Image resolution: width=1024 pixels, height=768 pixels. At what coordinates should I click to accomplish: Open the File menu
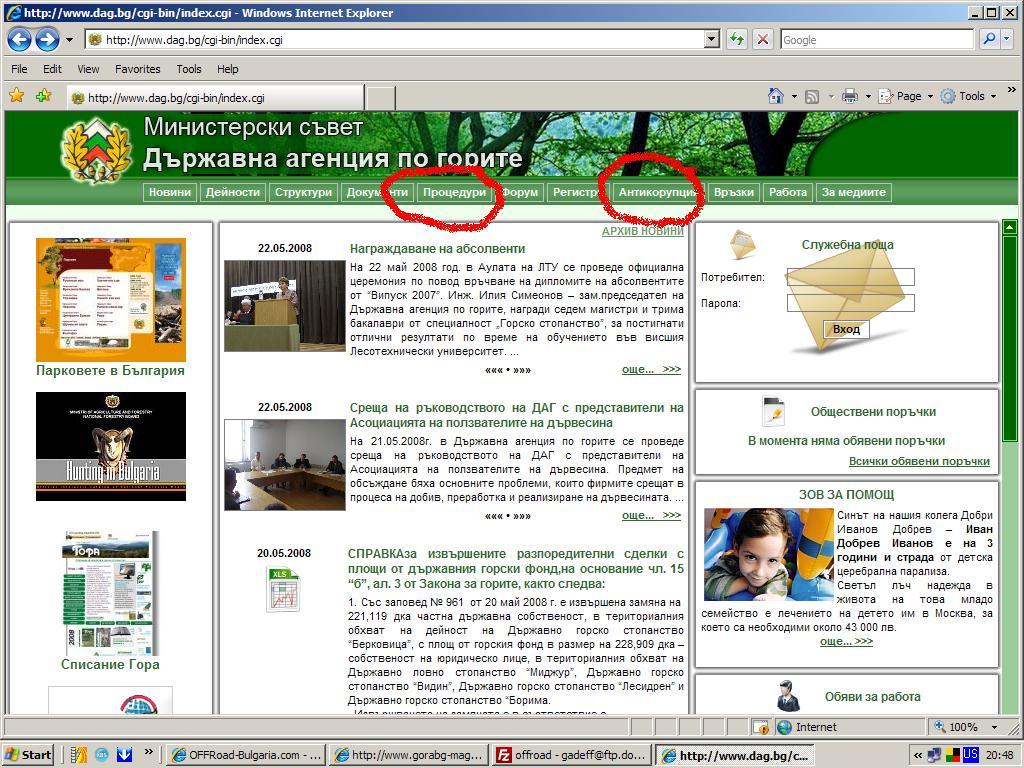pyautogui.click(x=19, y=69)
